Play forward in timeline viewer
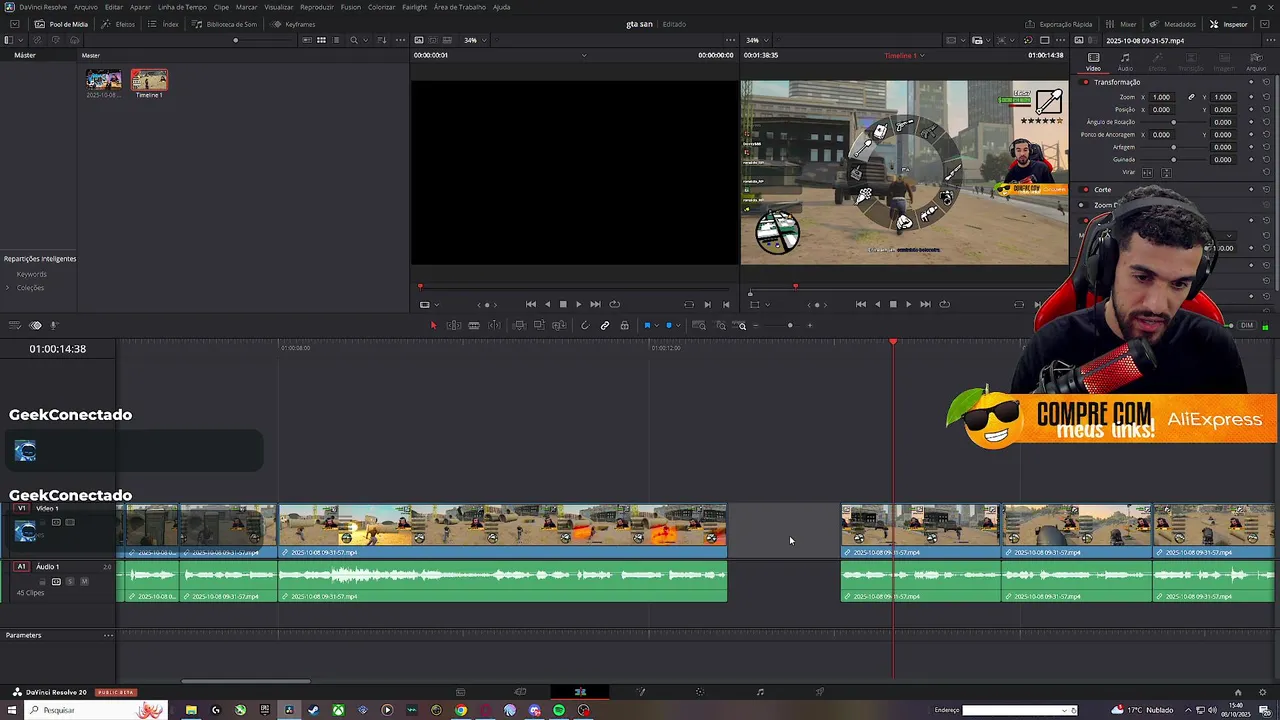This screenshot has width=1280, height=720. tap(908, 304)
